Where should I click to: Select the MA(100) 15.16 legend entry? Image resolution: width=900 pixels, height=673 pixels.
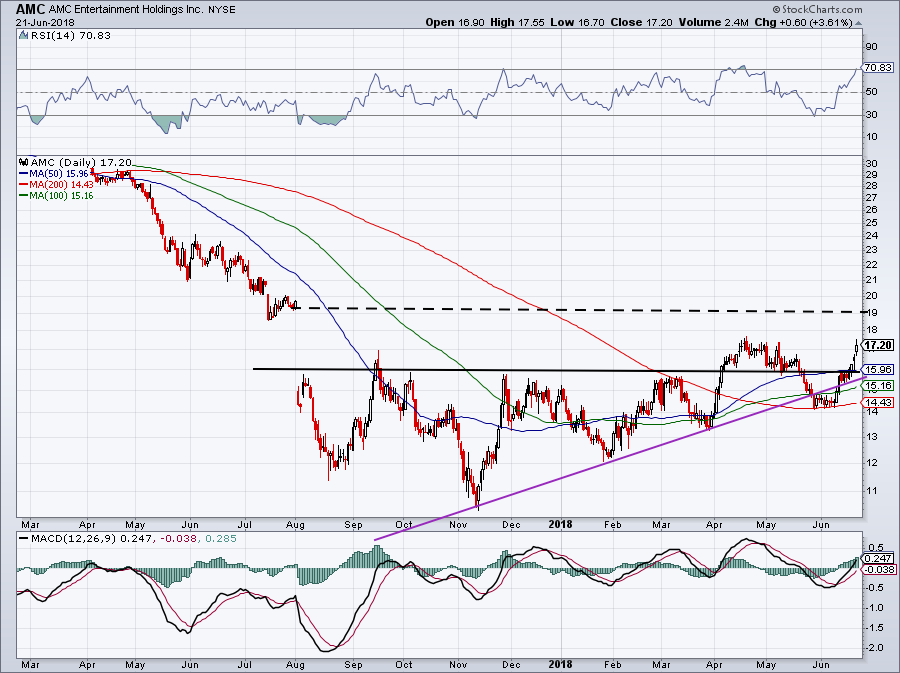[56, 196]
